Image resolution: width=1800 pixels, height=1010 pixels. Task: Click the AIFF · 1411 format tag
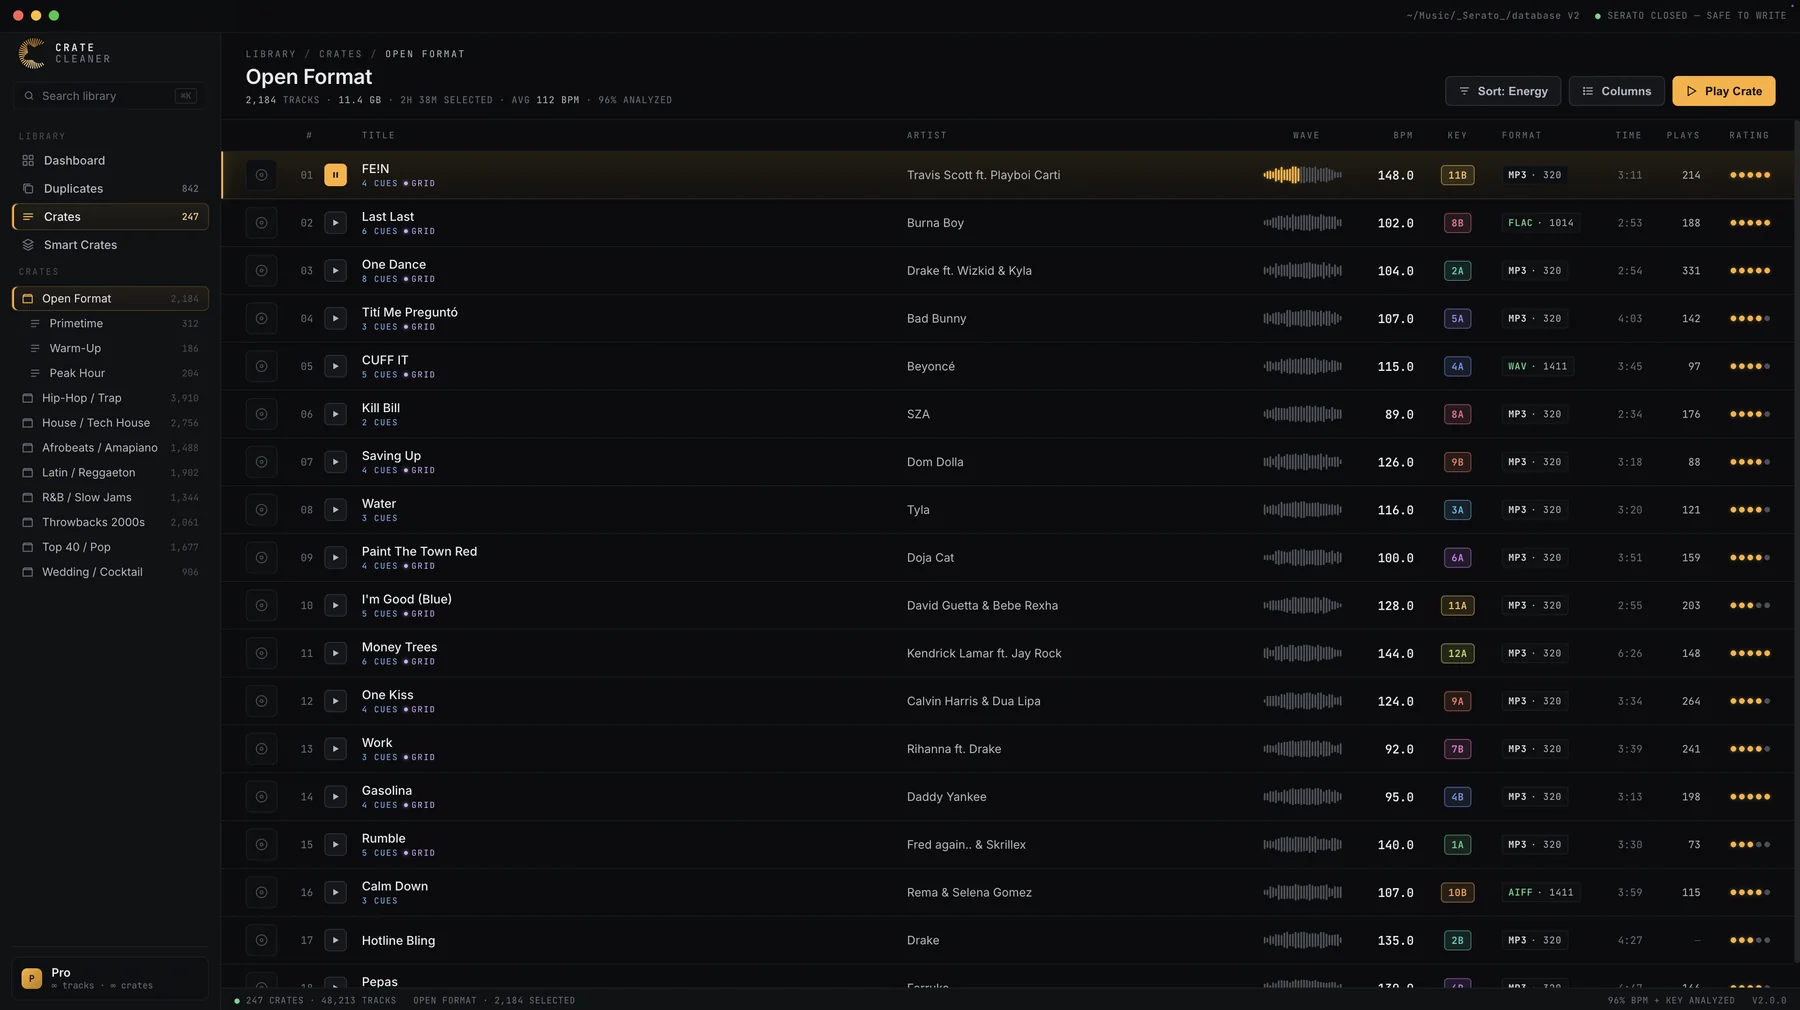click(1540, 892)
